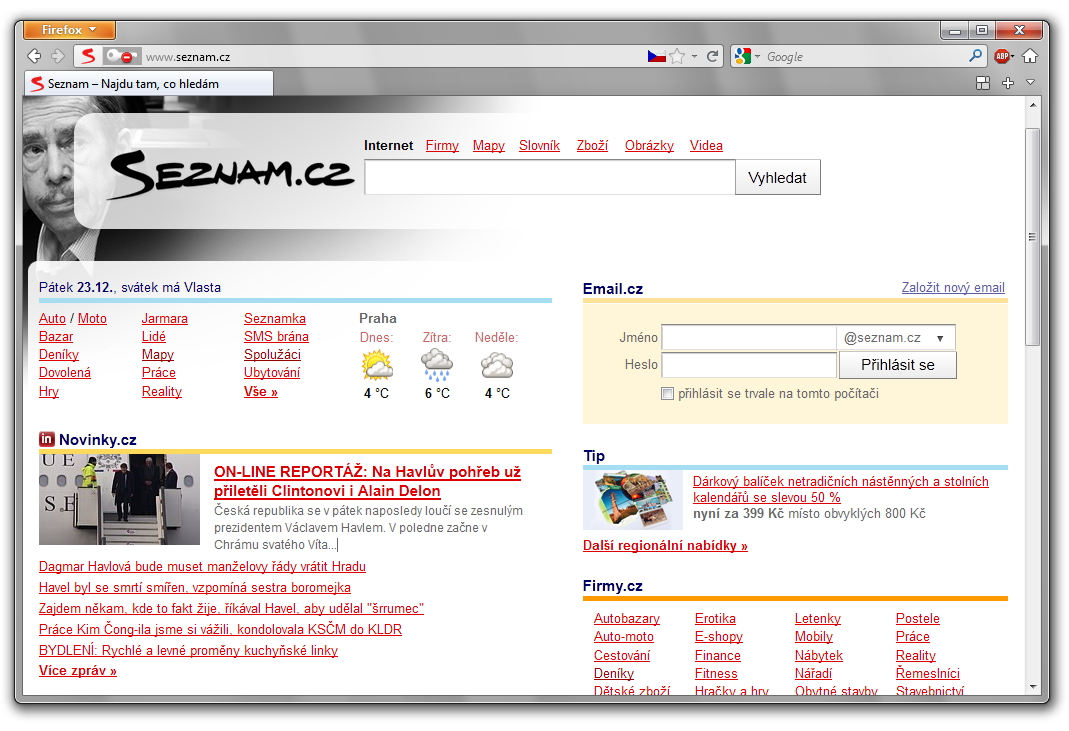Open 'Další regionální nabídky »' link
The height and width of the screenshot is (731, 1069).
click(665, 546)
